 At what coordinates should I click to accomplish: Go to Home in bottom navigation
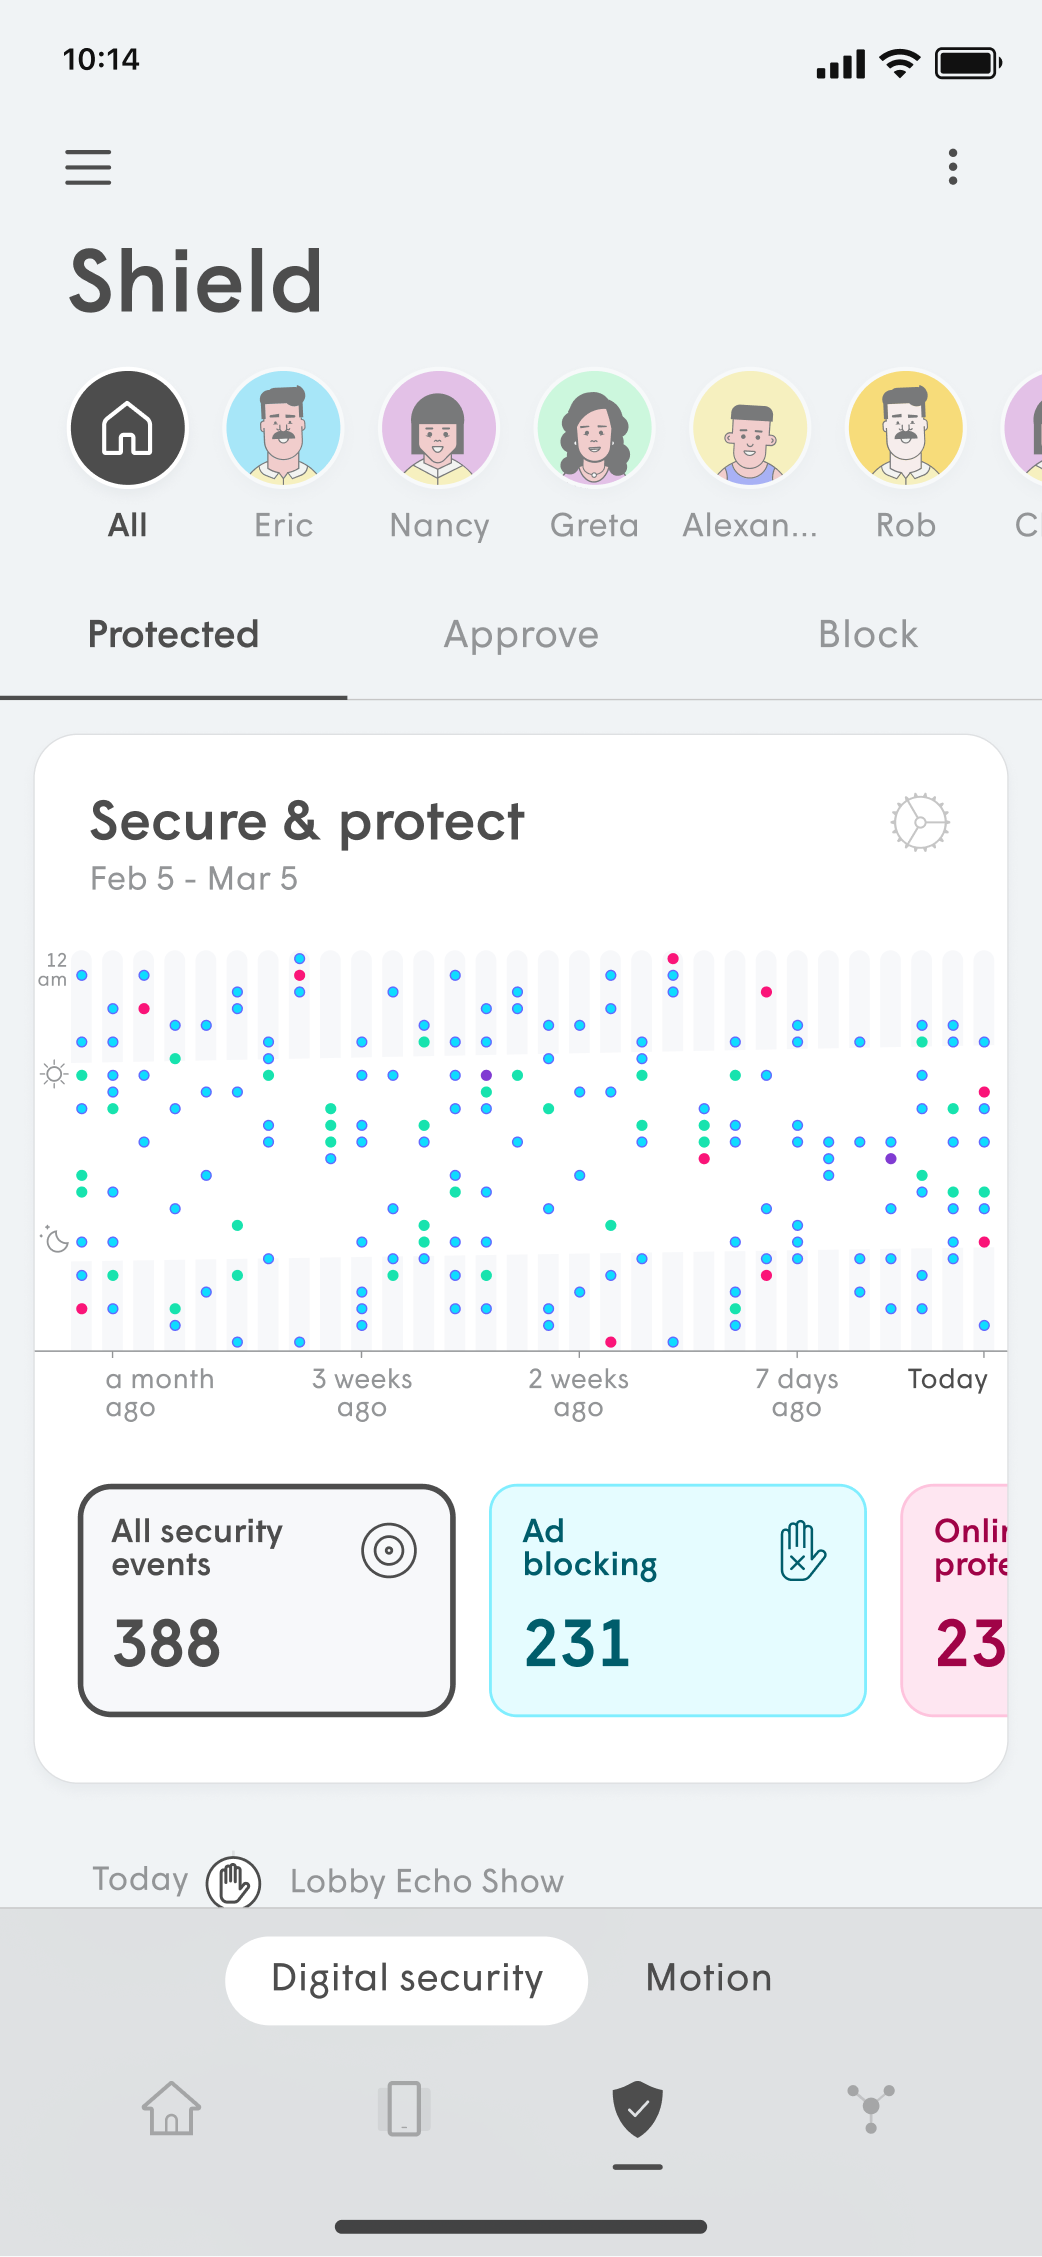171,2108
